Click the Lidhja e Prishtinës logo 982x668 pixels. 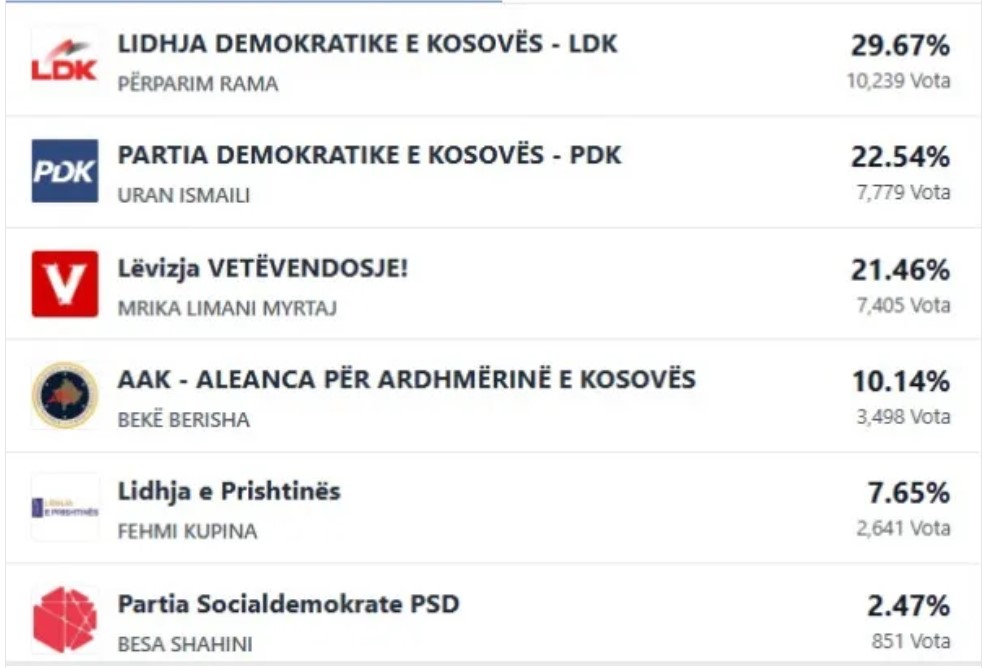point(64,507)
